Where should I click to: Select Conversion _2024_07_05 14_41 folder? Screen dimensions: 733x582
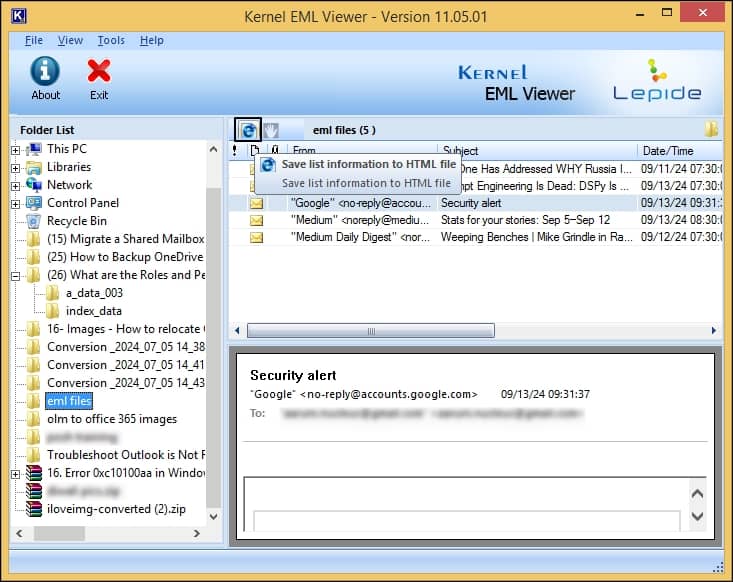(126, 365)
